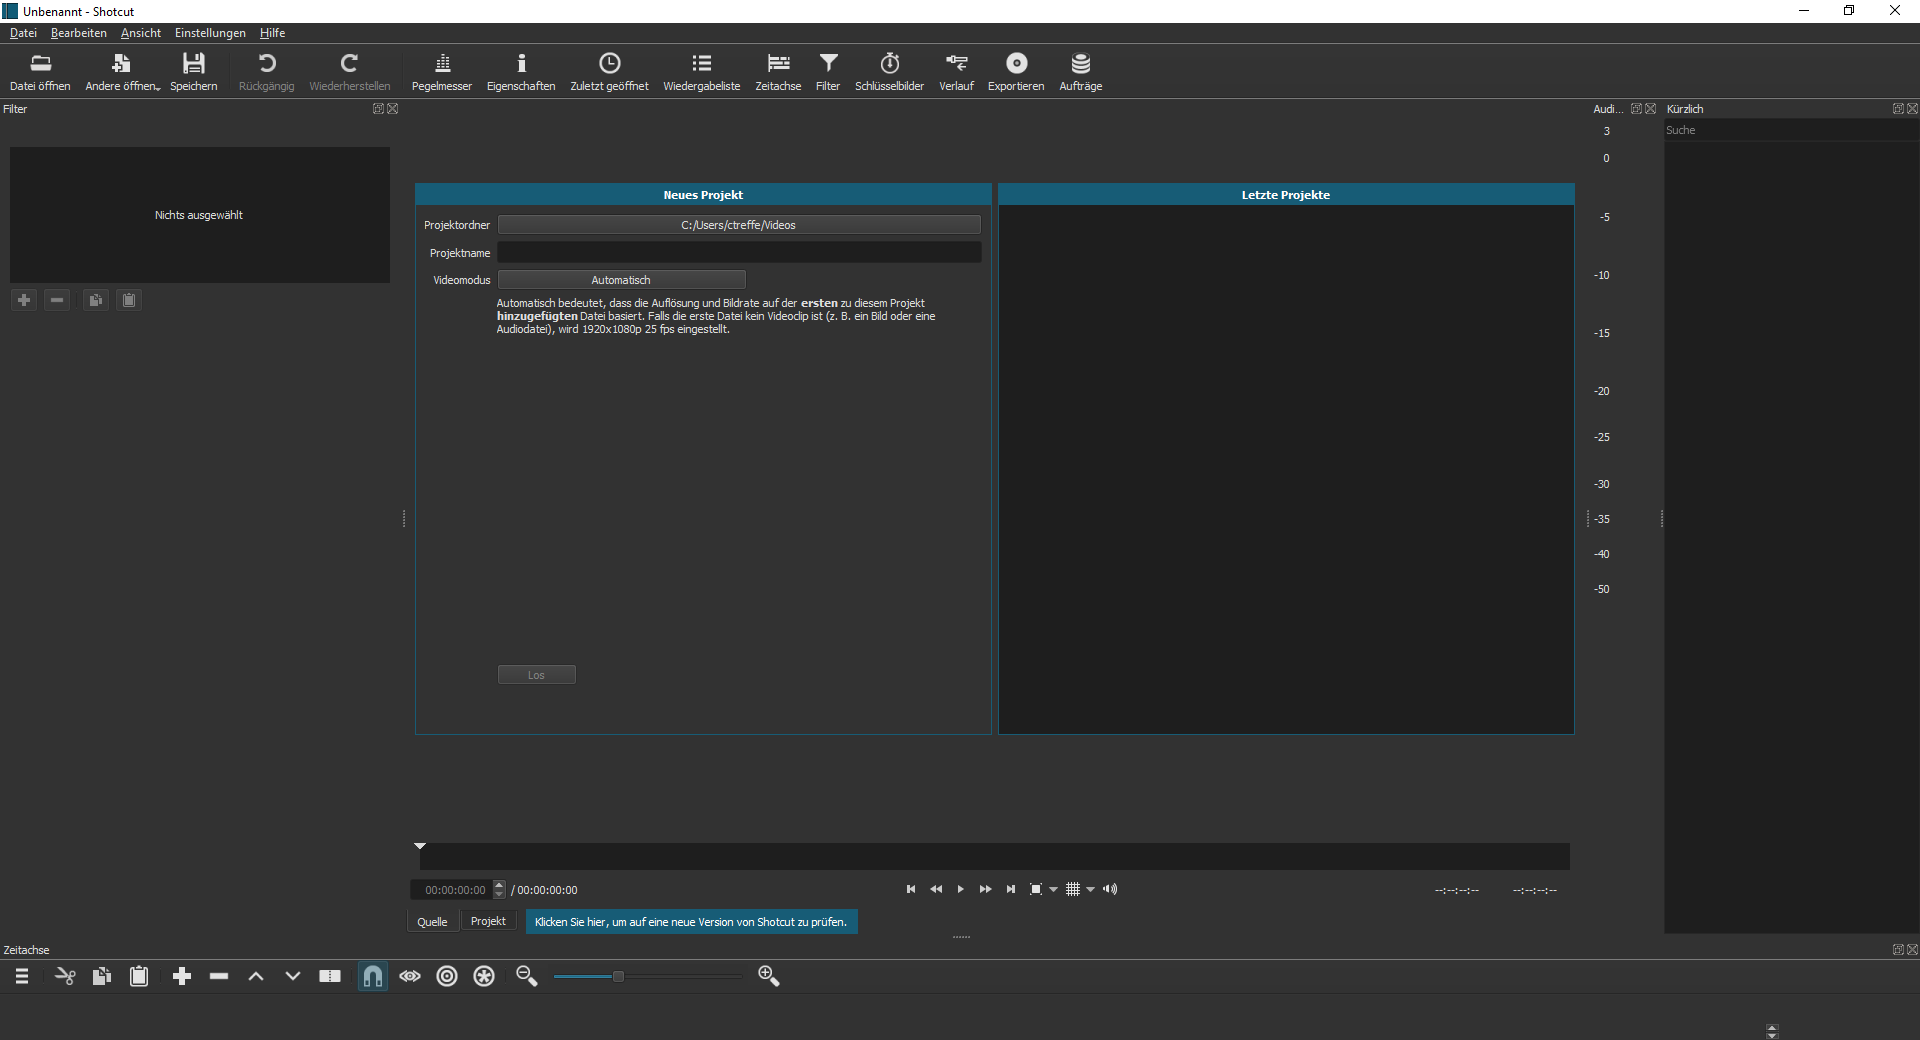Open the Pegelmesser panel

pos(442,72)
